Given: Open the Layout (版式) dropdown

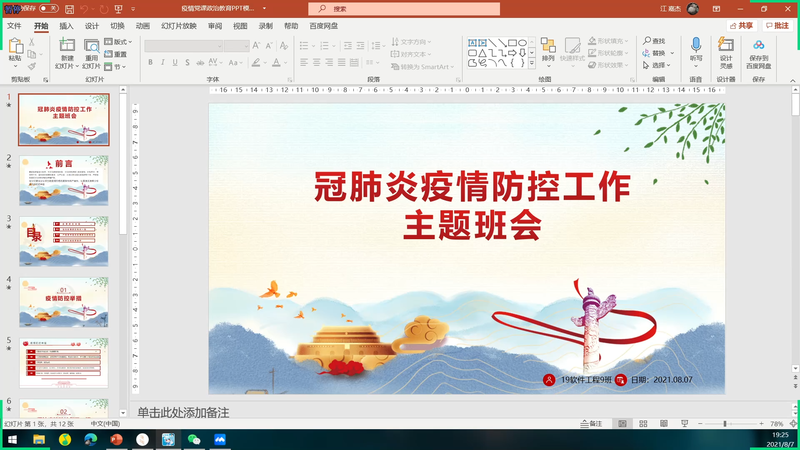Looking at the screenshot, I should click(118, 42).
